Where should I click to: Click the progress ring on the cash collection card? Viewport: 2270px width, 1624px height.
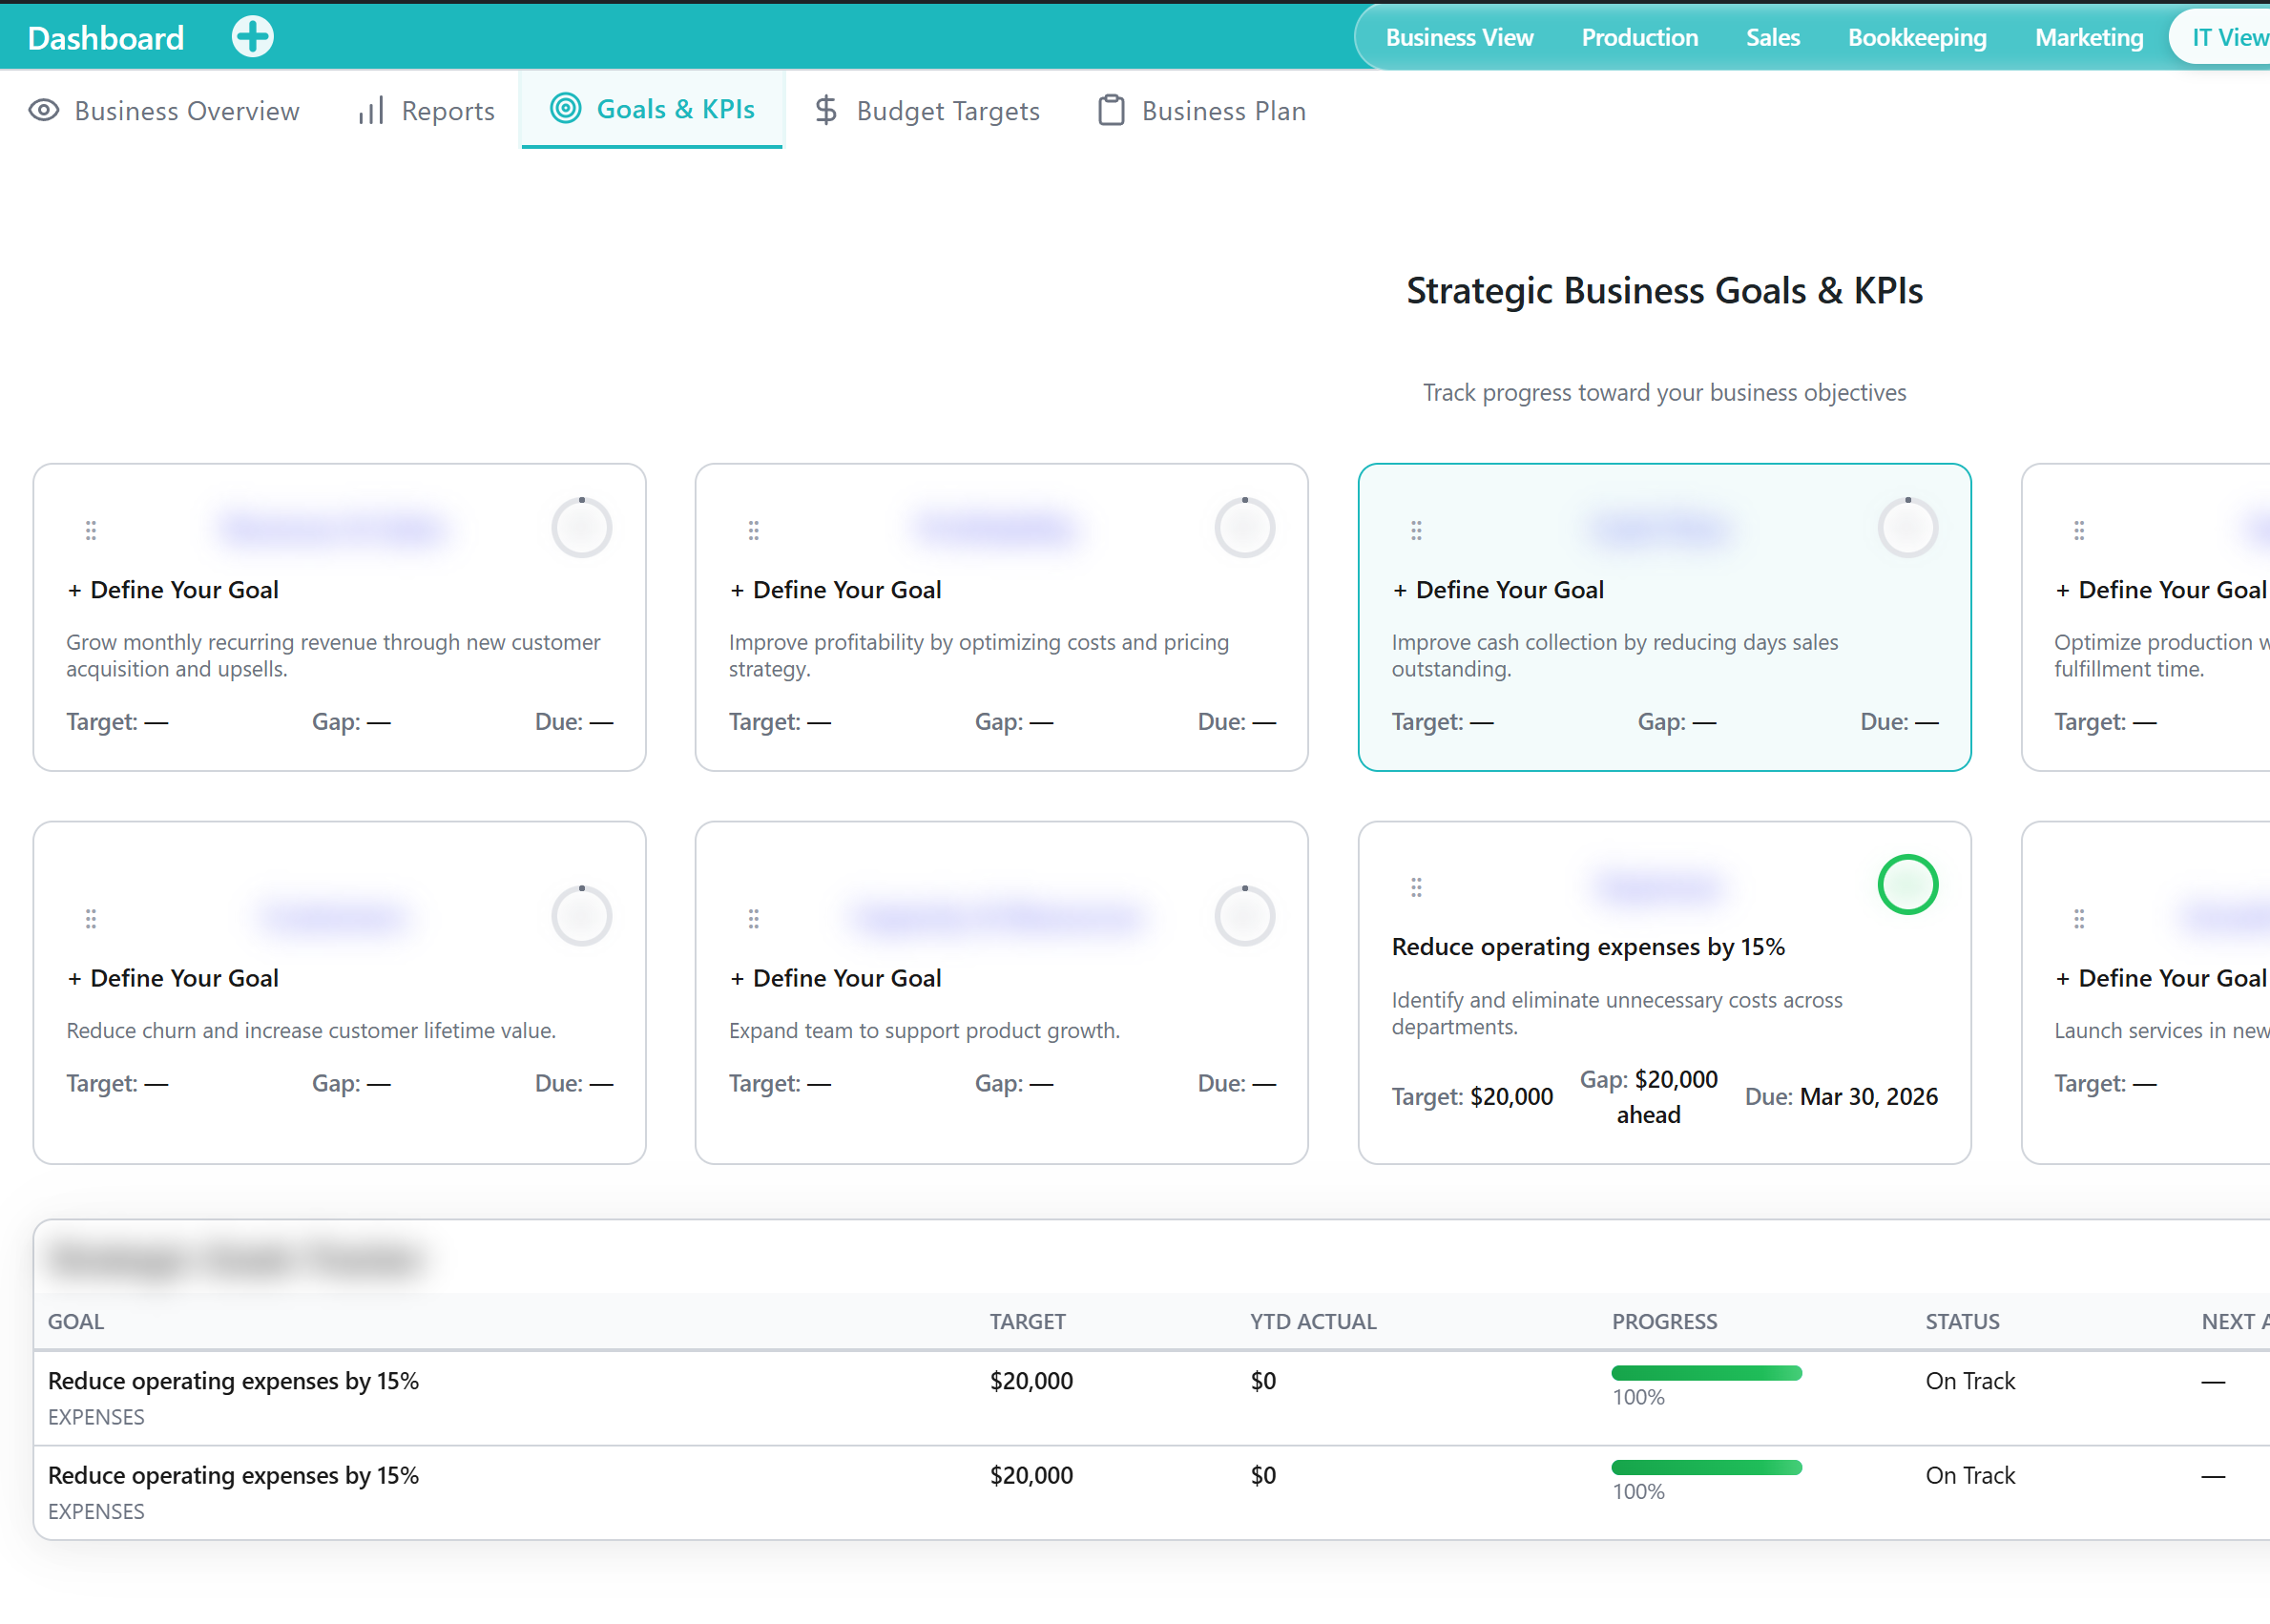pyautogui.click(x=1907, y=527)
